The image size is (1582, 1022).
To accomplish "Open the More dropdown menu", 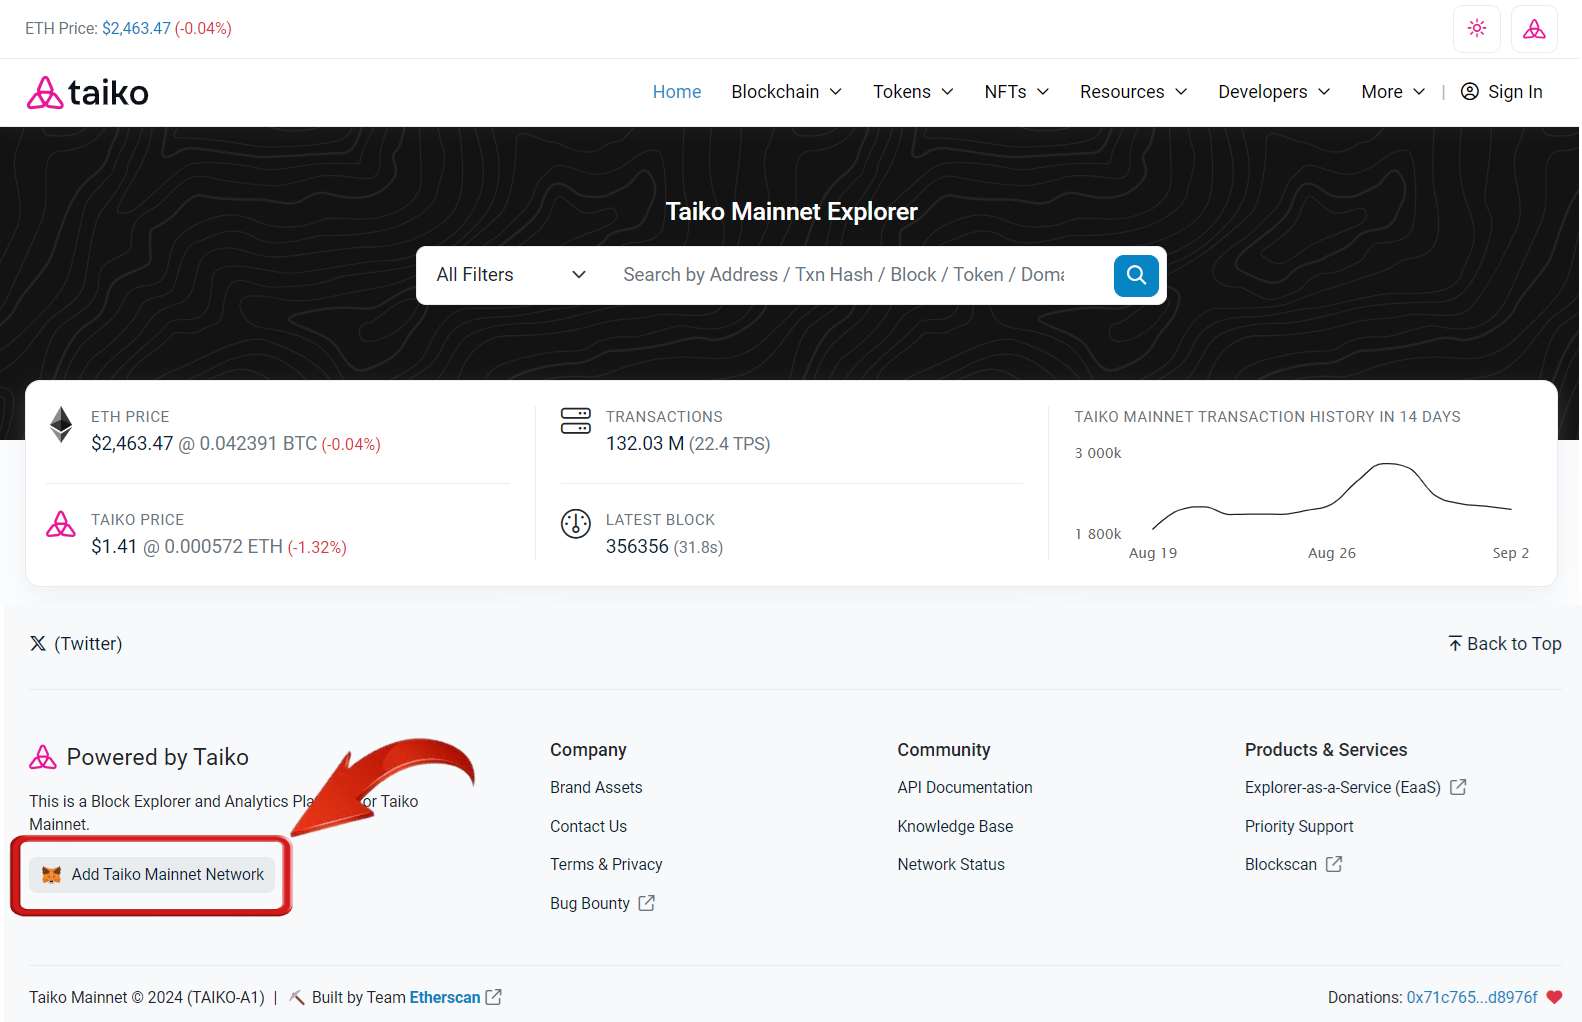I will click(1393, 92).
